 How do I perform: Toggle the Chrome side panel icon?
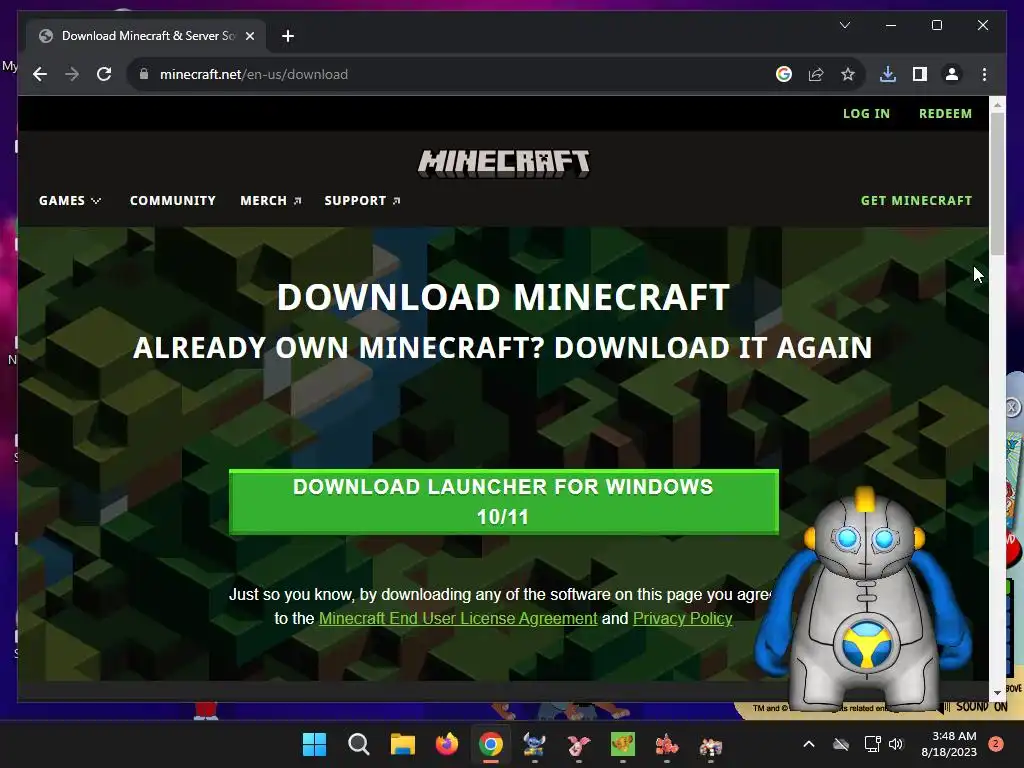click(920, 74)
